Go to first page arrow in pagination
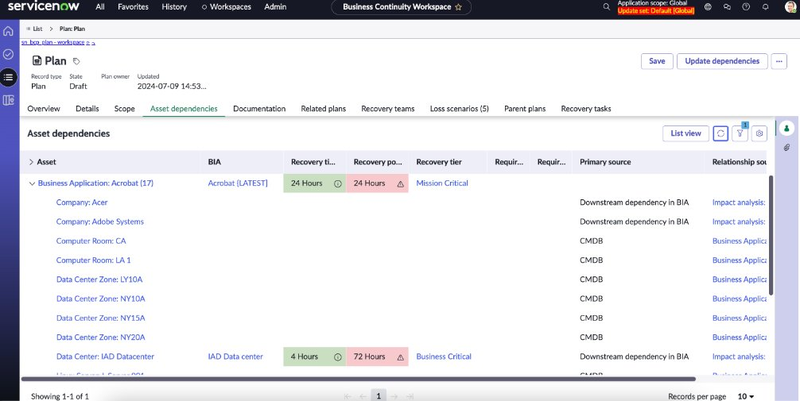800x401 pixels. (x=347, y=396)
